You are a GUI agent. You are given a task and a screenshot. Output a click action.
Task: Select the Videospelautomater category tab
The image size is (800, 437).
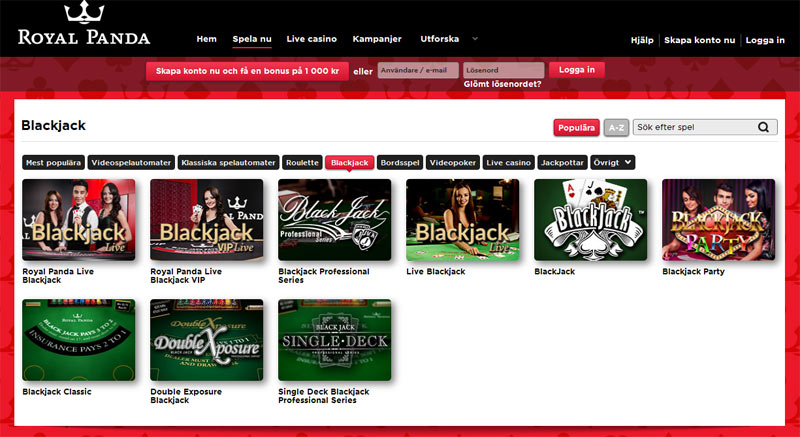coord(131,163)
